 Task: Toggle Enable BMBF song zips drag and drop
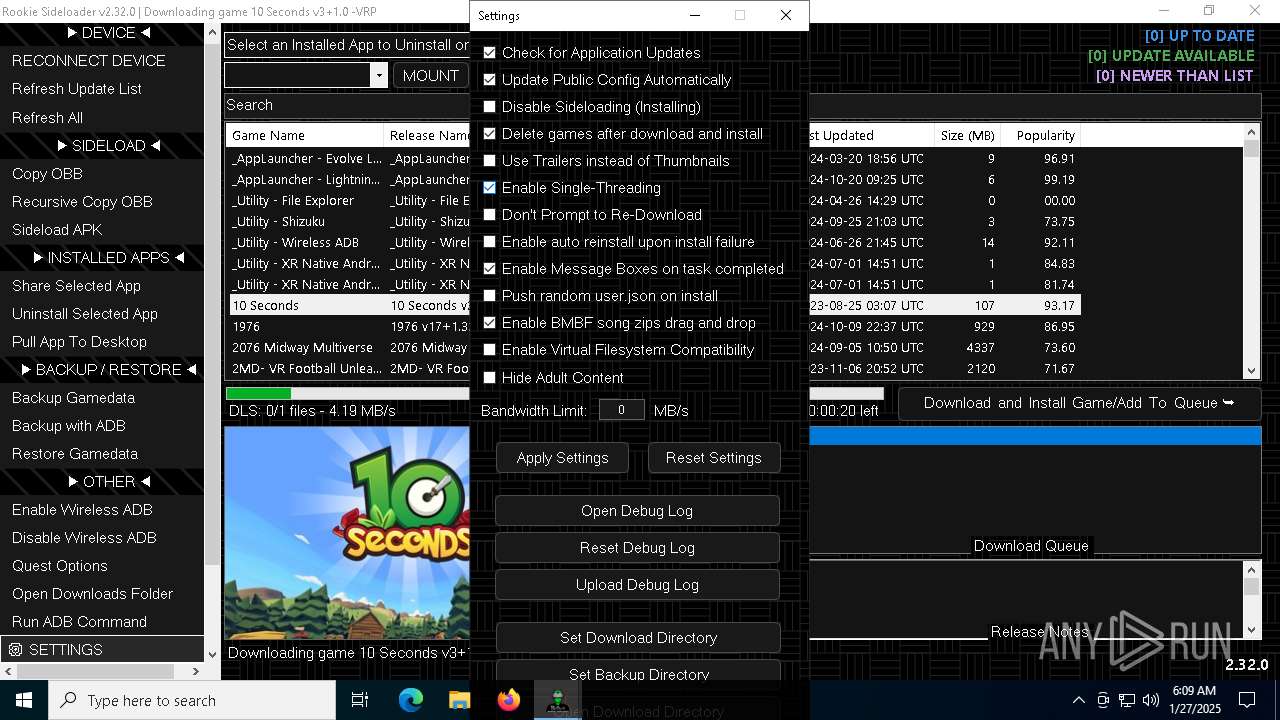[490, 322]
